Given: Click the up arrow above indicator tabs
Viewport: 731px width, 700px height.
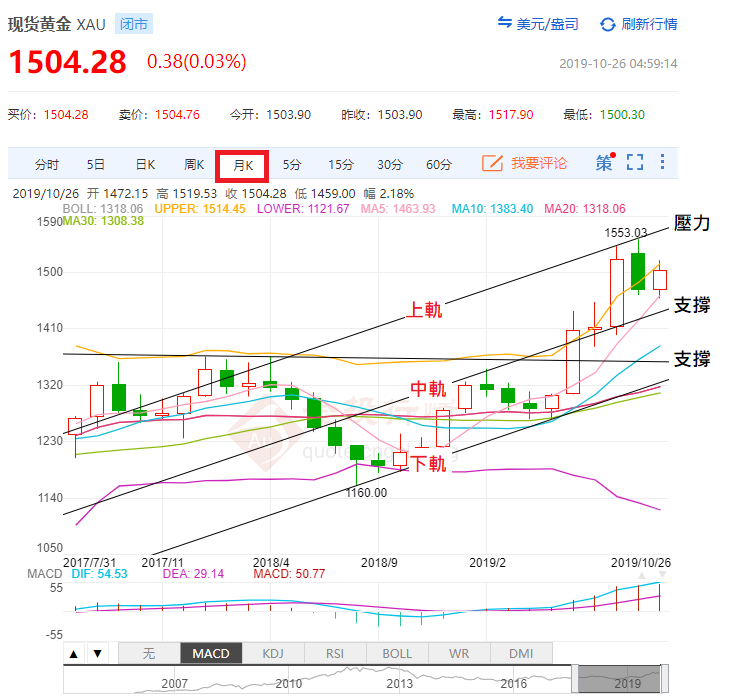Looking at the screenshot, I should [74, 654].
